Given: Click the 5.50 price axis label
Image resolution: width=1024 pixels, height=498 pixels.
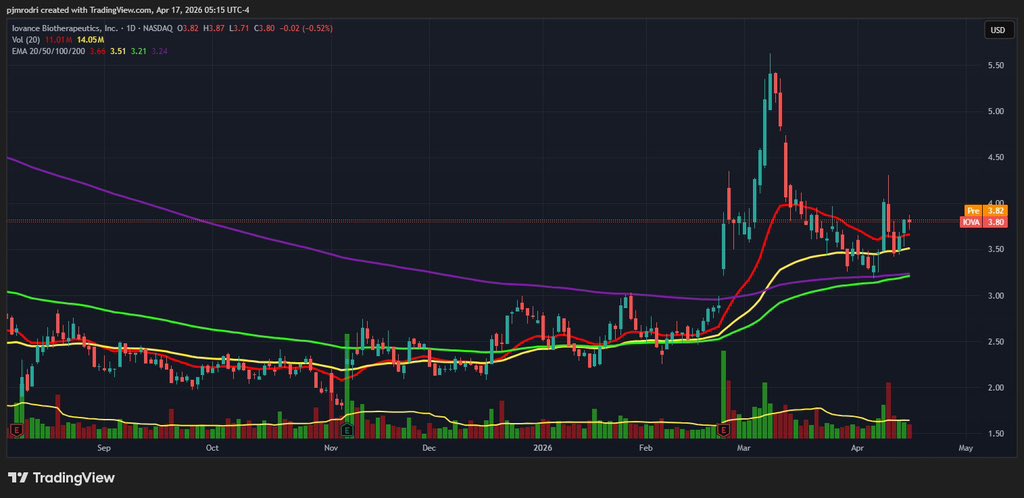Looking at the screenshot, I should click(x=996, y=66).
